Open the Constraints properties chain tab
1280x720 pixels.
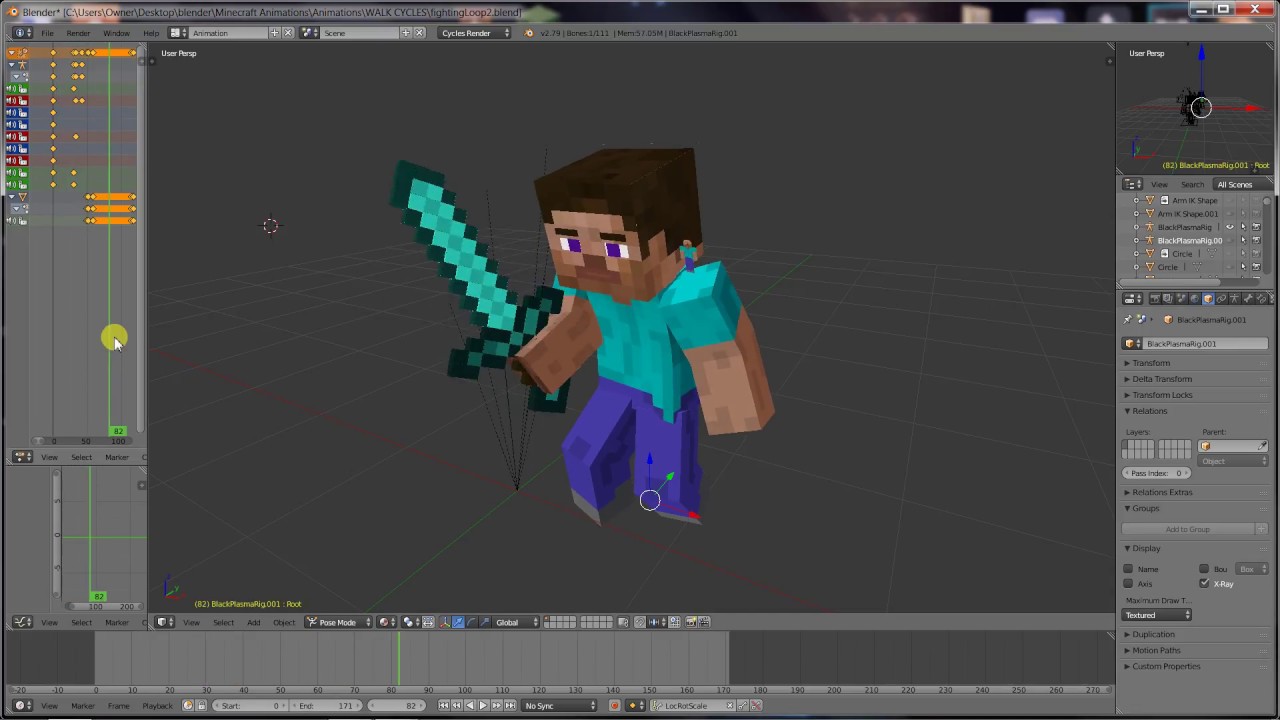1221,298
